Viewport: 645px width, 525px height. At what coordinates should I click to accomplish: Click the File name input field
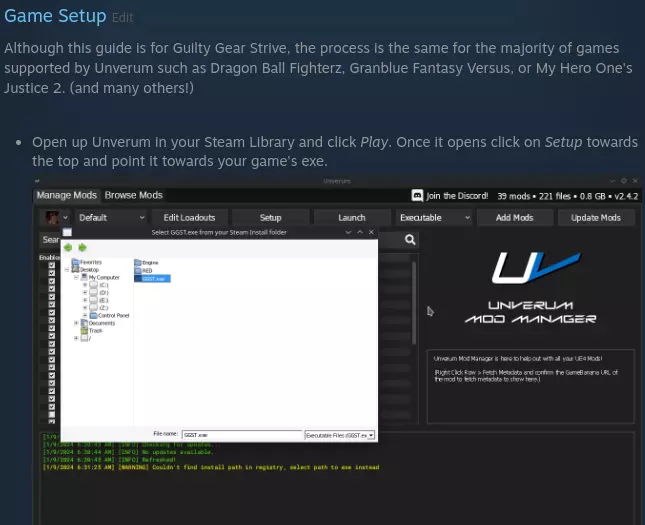pyautogui.click(x=242, y=435)
